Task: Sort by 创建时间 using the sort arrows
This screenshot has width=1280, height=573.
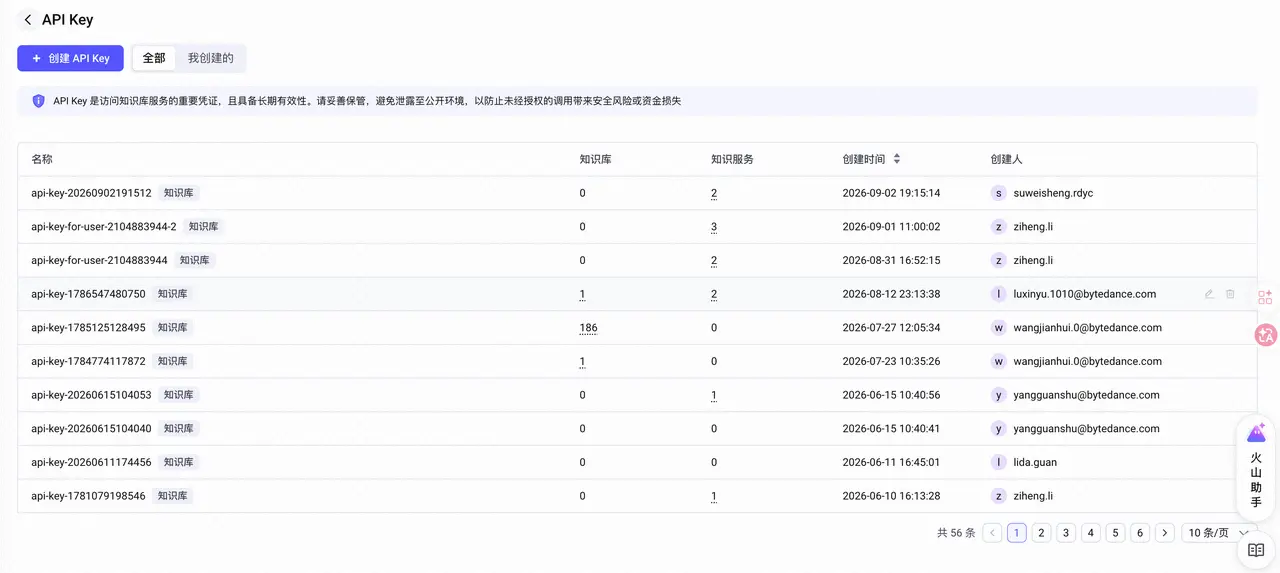Action: [x=897, y=159]
